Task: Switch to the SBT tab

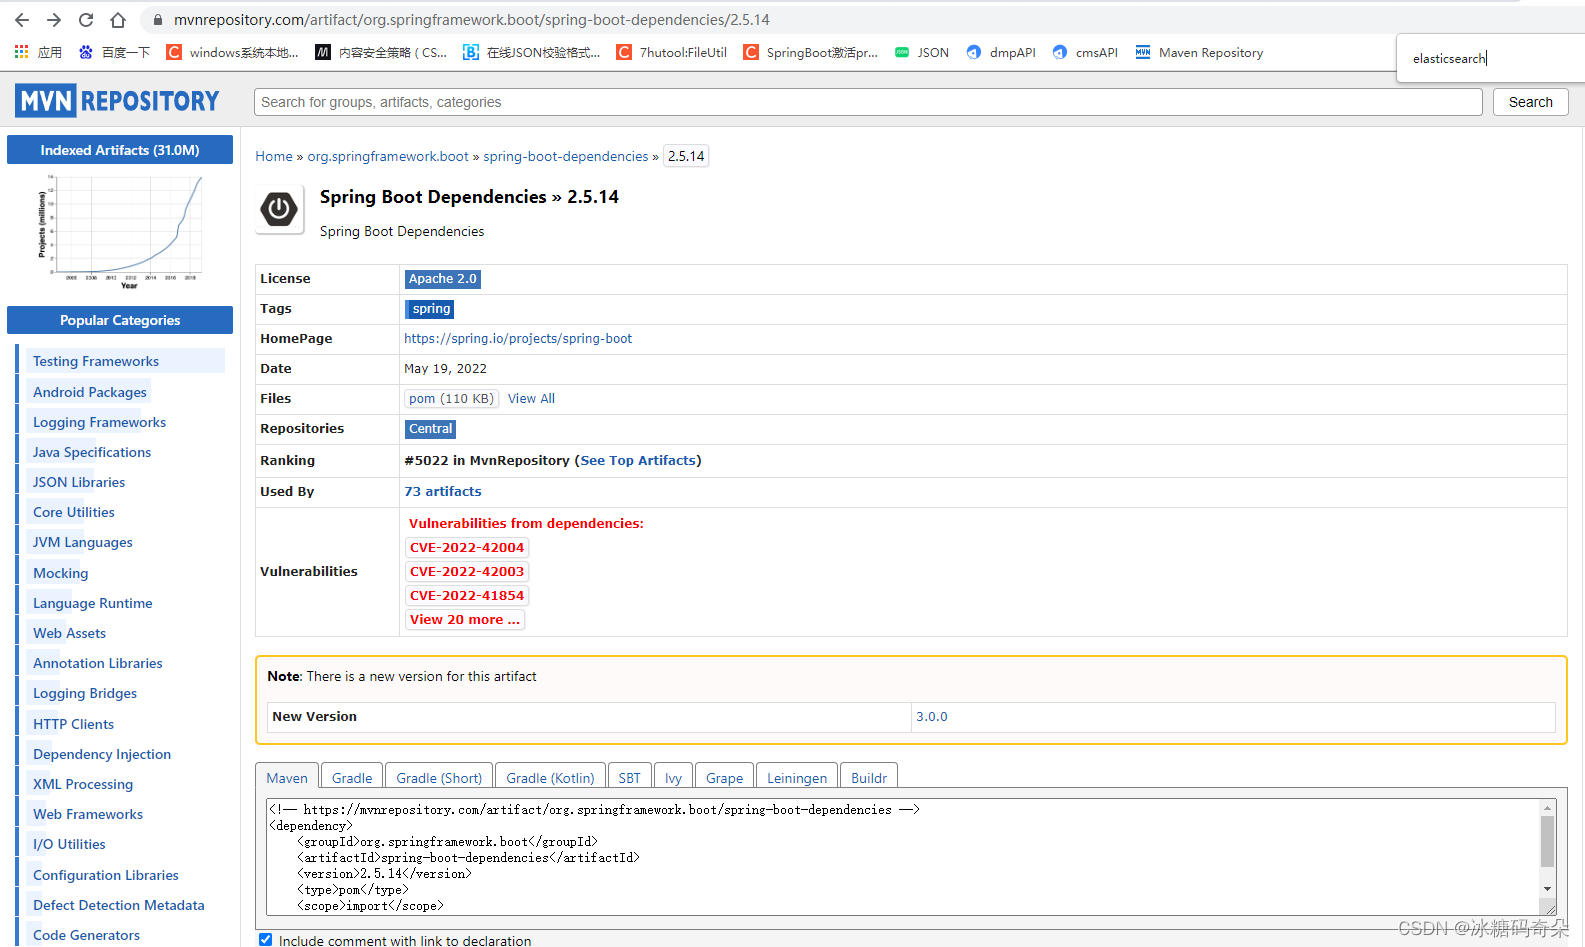Action: (629, 777)
